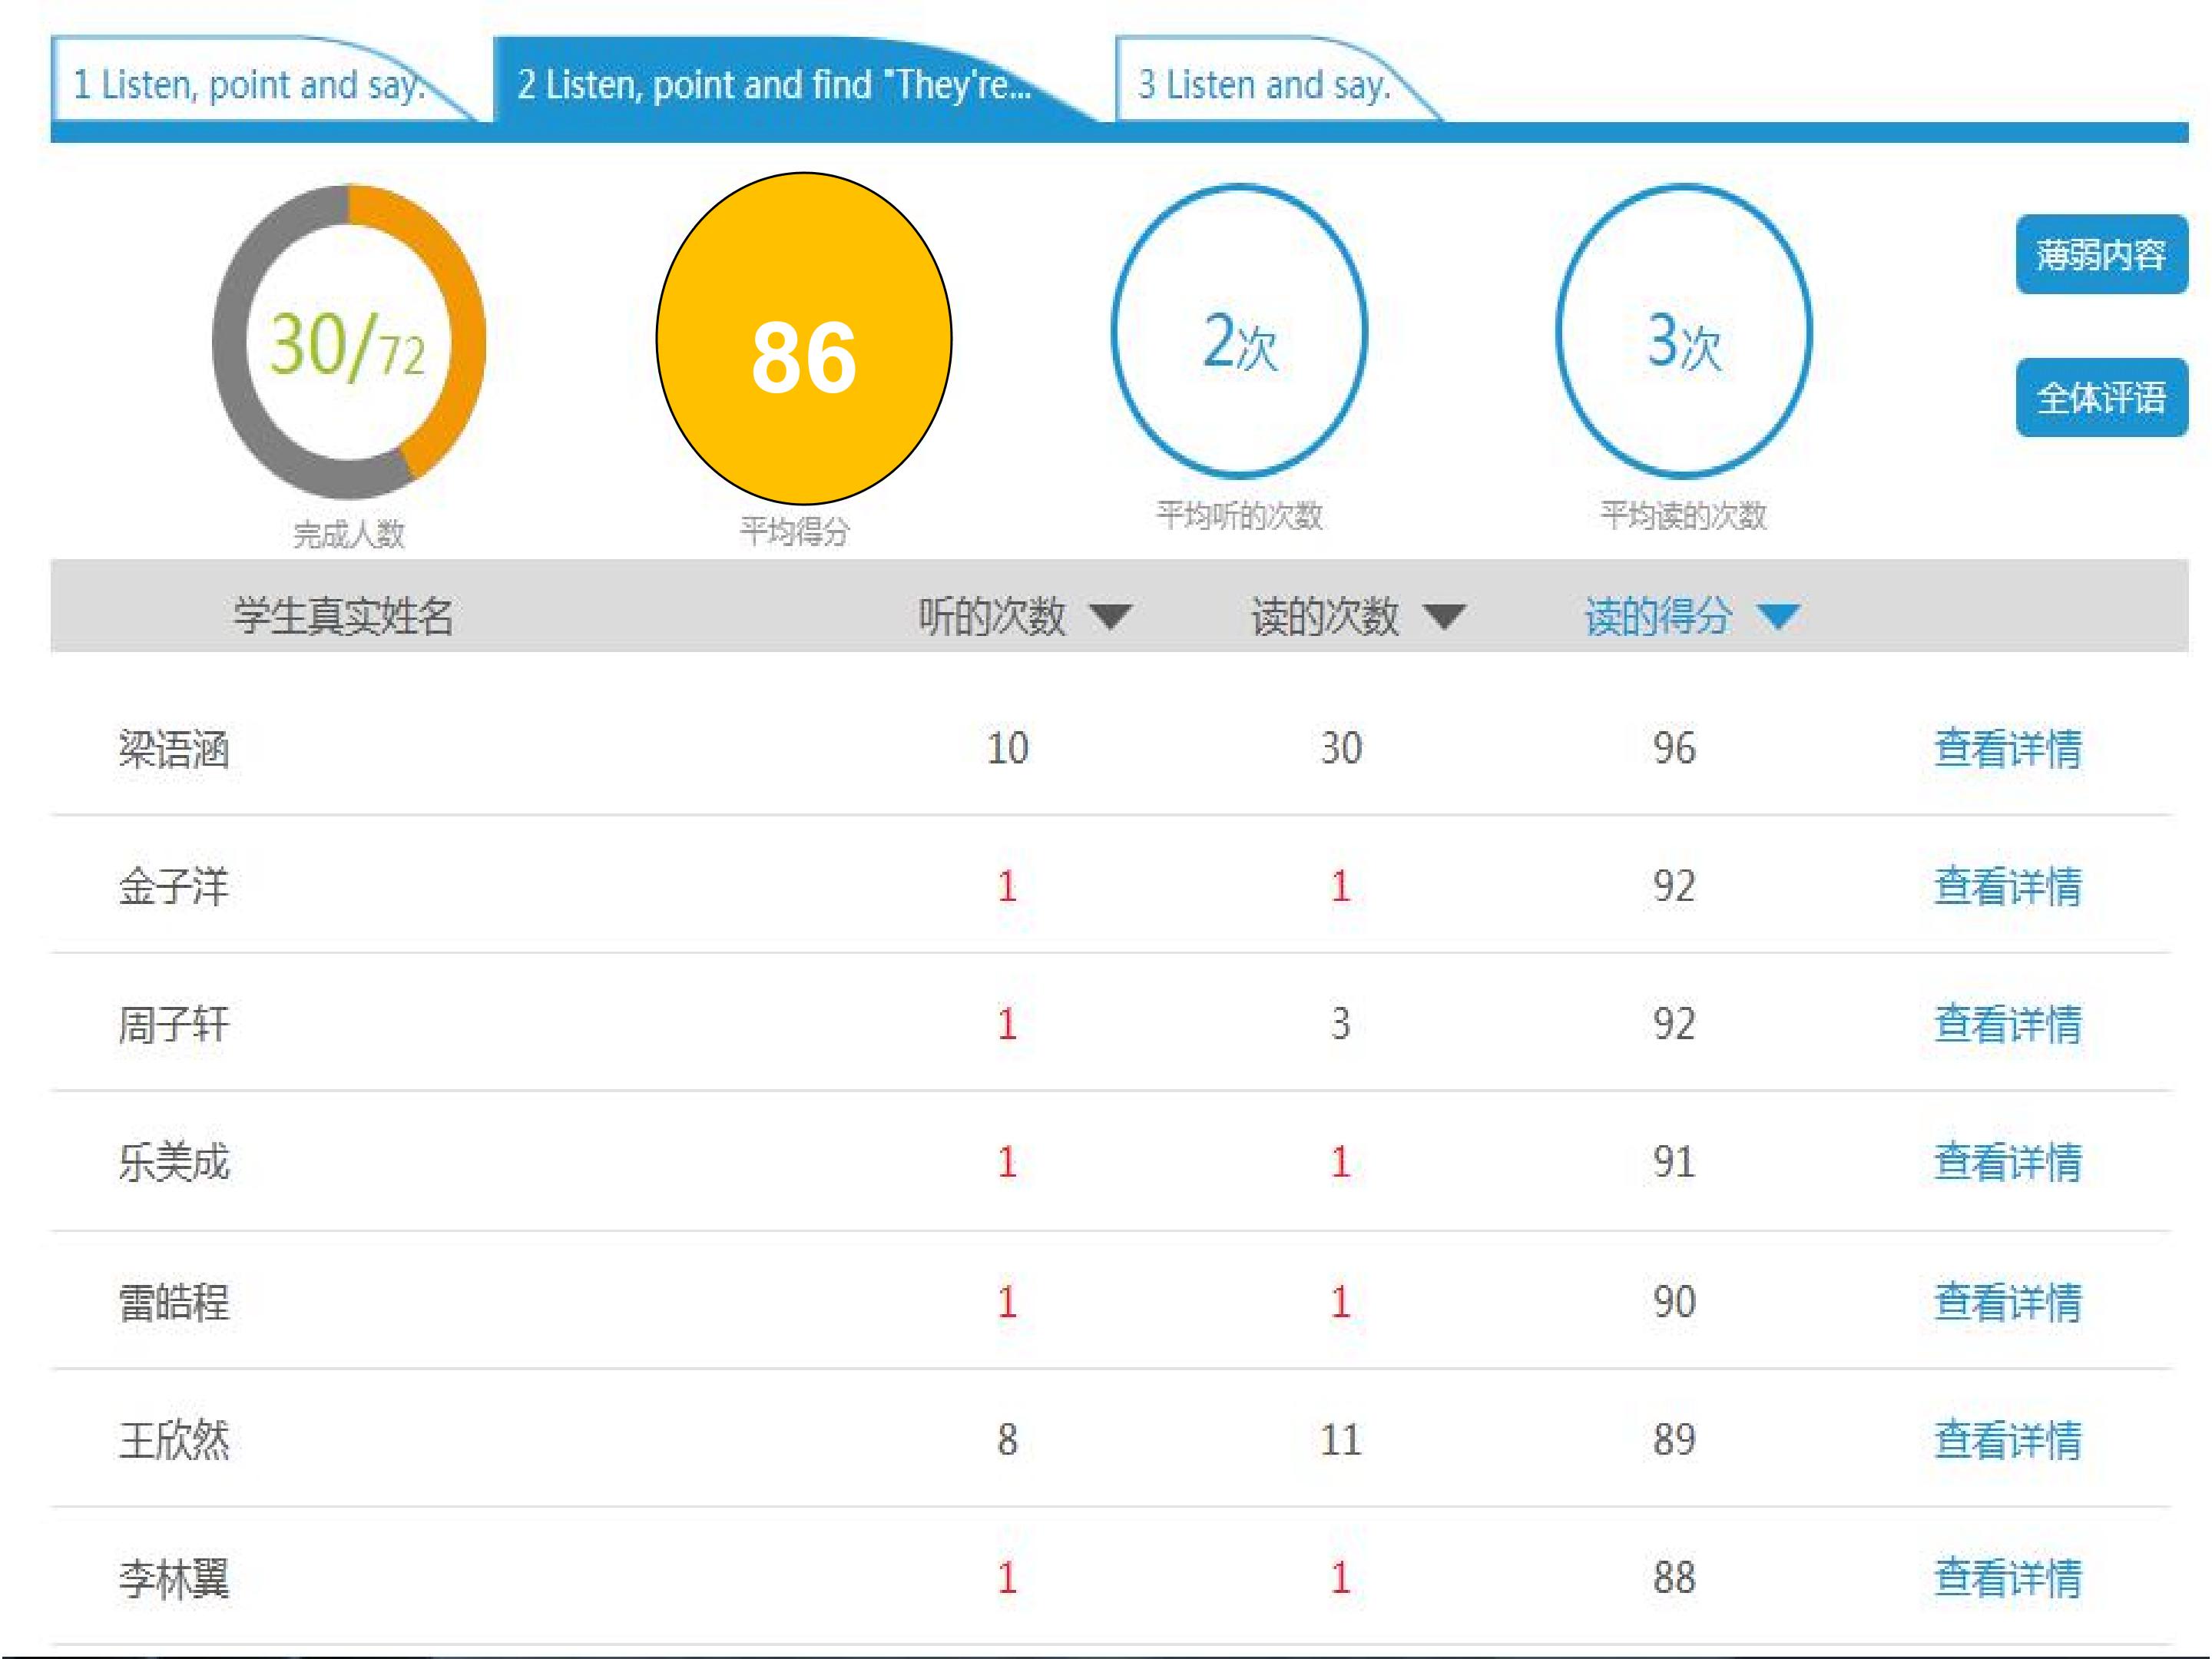Screen dimensions: 2212x1659
Task: Click the 3次 average read count circle
Action: click(1684, 331)
